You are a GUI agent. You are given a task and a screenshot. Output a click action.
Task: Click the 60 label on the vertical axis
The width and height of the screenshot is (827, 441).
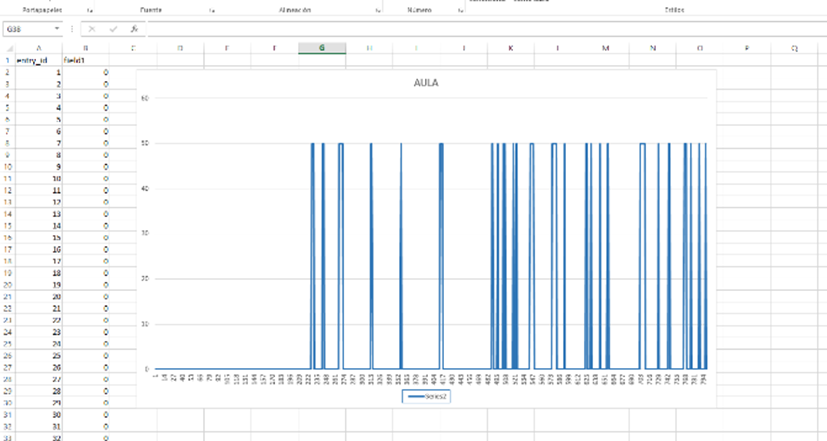[146, 98]
